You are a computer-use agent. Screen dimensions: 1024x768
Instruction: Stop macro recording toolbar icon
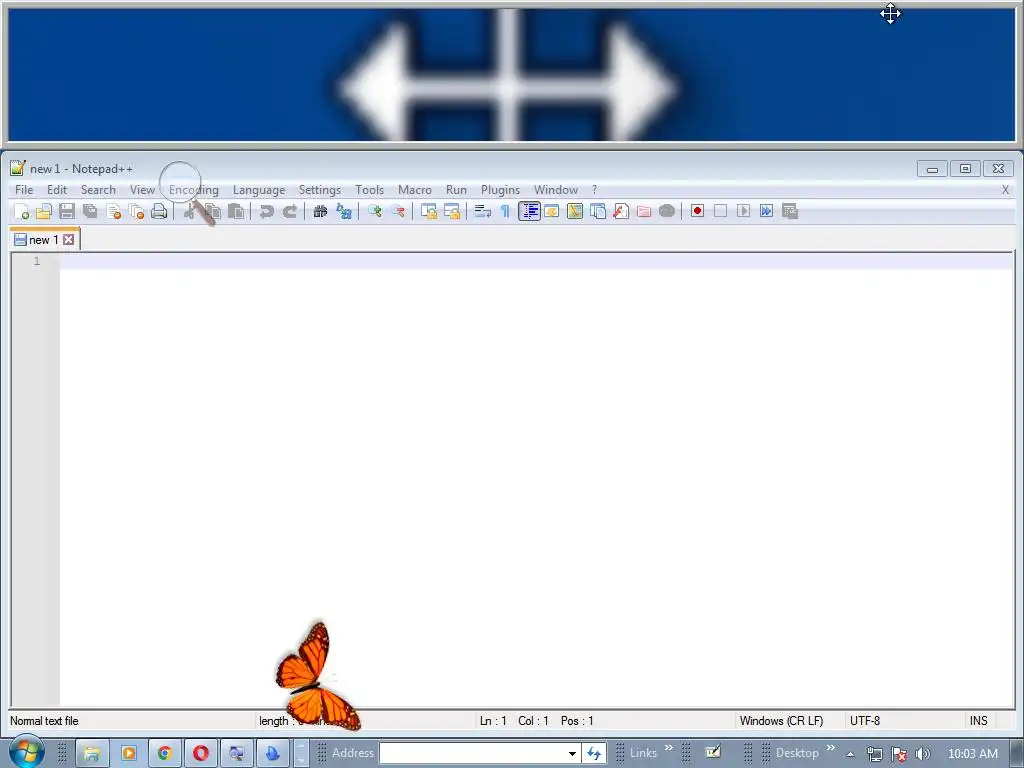click(x=720, y=211)
